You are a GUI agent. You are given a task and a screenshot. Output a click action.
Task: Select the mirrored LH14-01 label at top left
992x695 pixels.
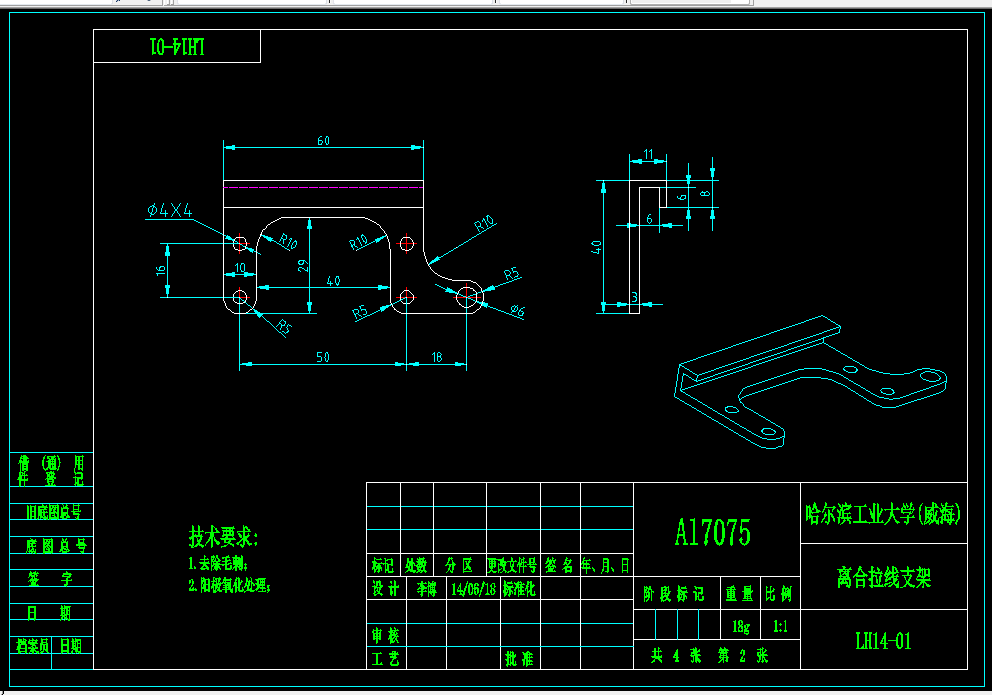tap(177, 47)
